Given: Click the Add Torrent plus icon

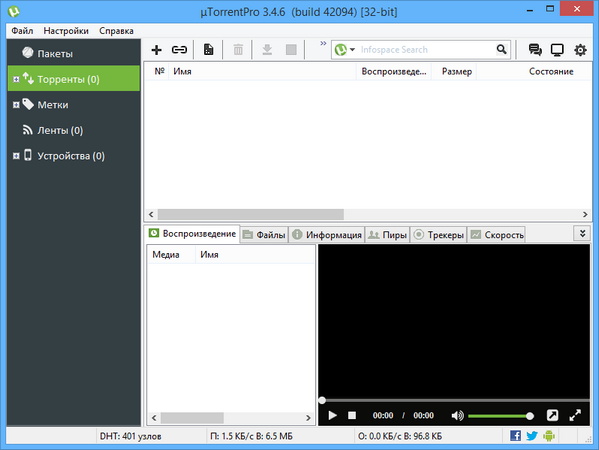Looking at the screenshot, I should 156,50.
